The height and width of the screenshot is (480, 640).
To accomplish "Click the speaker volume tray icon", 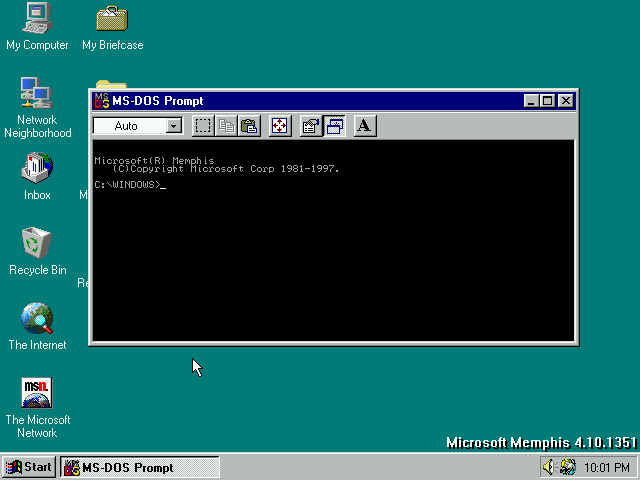I will [x=549, y=467].
